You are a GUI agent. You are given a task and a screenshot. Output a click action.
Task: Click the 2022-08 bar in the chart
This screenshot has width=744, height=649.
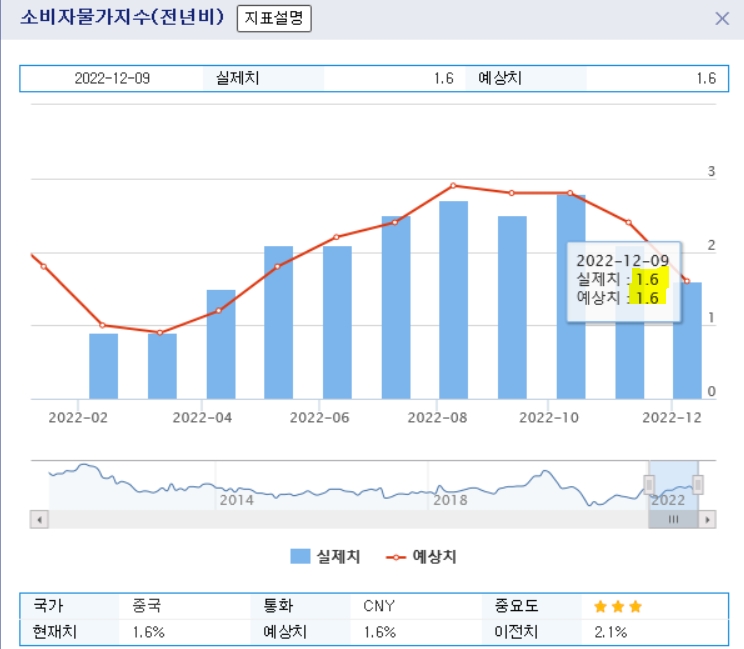point(454,300)
